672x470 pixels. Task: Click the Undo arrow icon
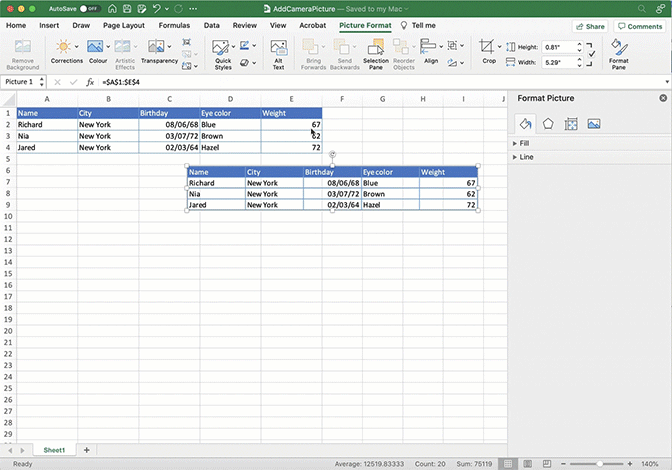[x=156, y=9]
